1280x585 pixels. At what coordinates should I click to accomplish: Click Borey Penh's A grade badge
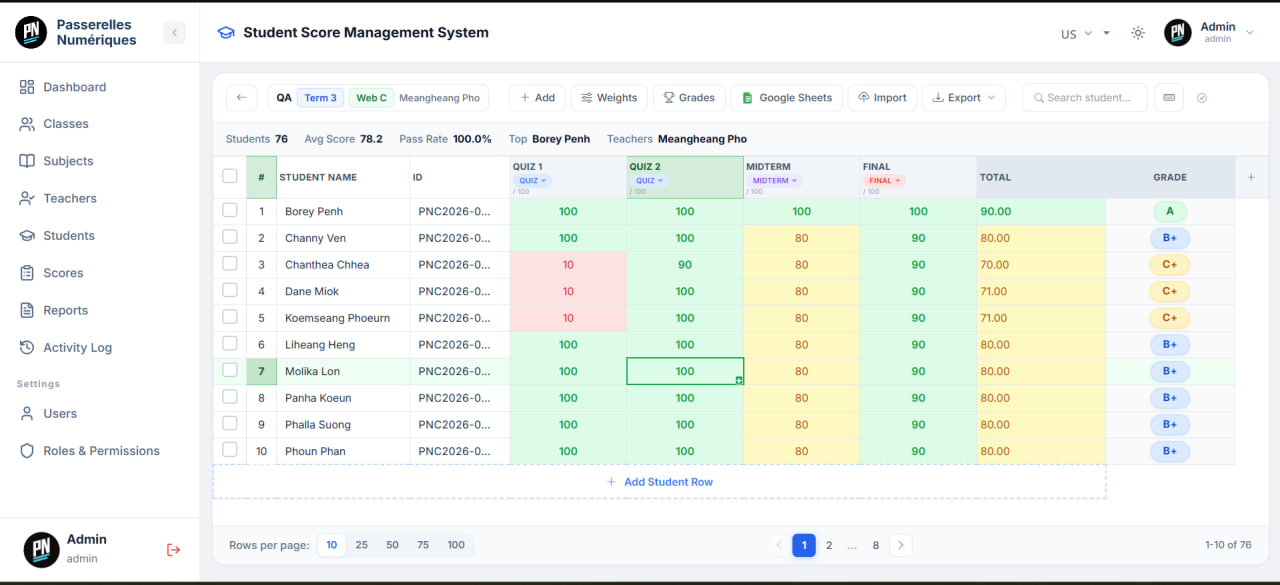point(1170,211)
